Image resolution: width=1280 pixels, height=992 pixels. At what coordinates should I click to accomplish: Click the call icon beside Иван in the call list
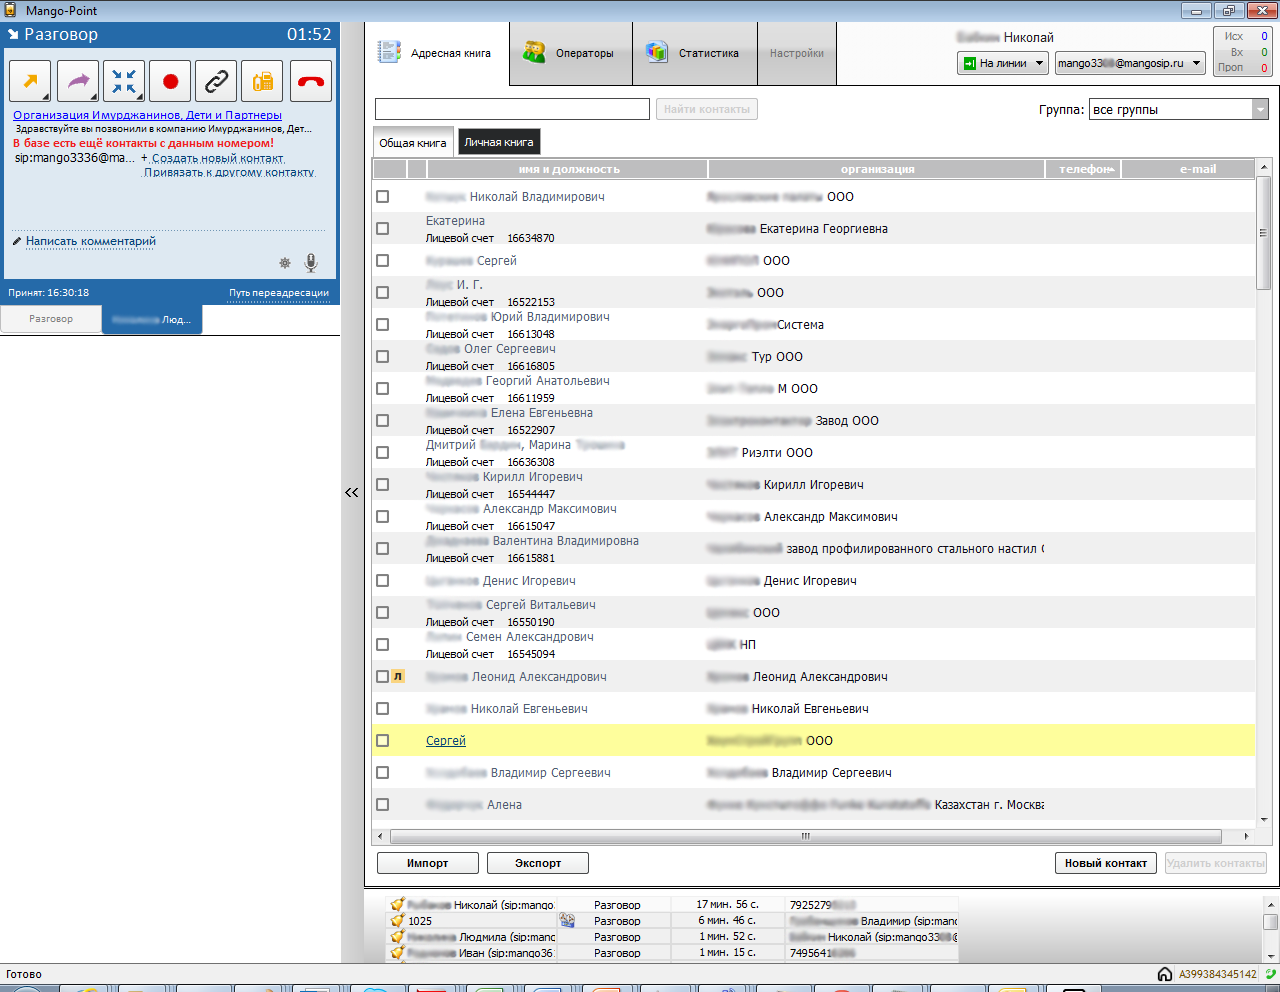pos(397,953)
